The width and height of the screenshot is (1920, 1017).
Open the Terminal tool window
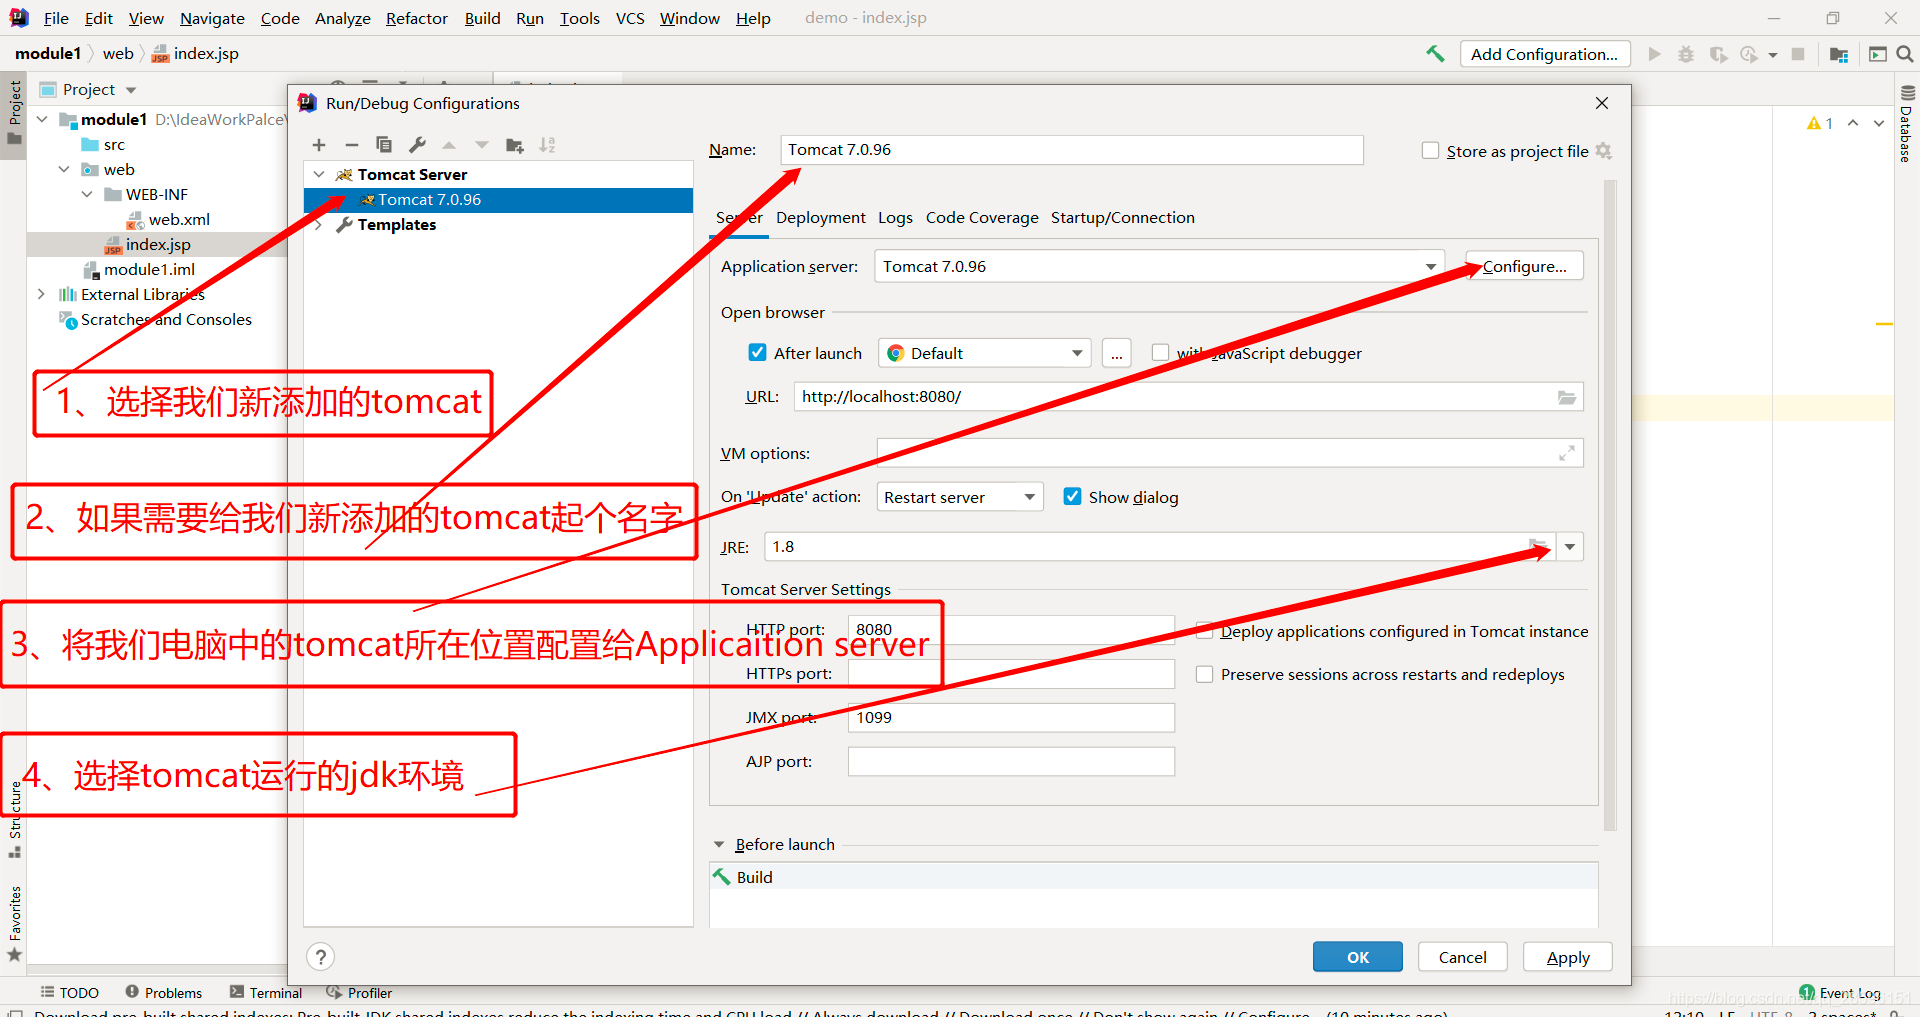point(266,993)
